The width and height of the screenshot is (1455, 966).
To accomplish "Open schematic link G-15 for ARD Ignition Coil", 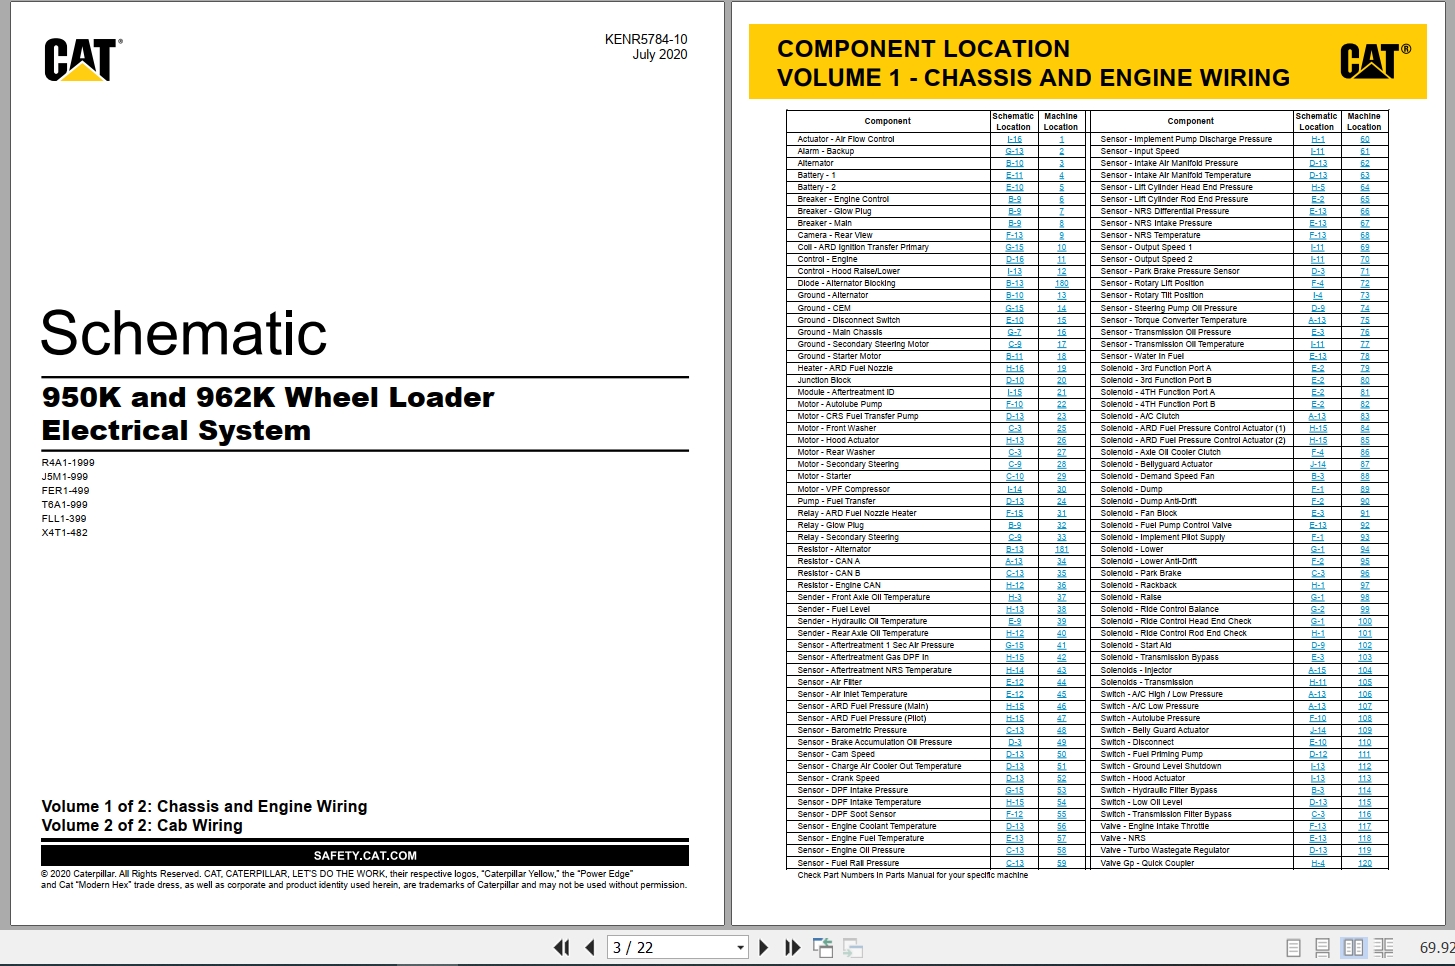I will pos(1014,247).
